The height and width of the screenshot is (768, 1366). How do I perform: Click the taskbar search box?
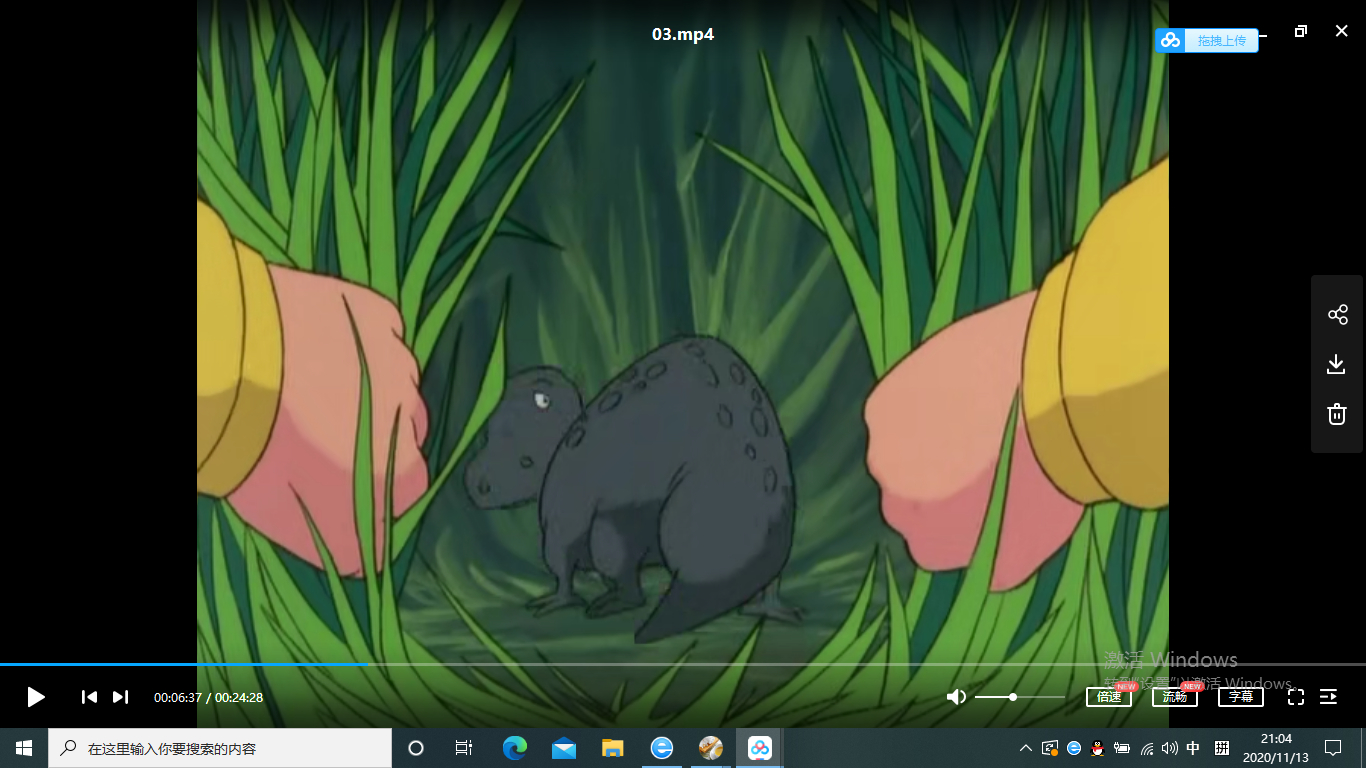pos(220,748)
